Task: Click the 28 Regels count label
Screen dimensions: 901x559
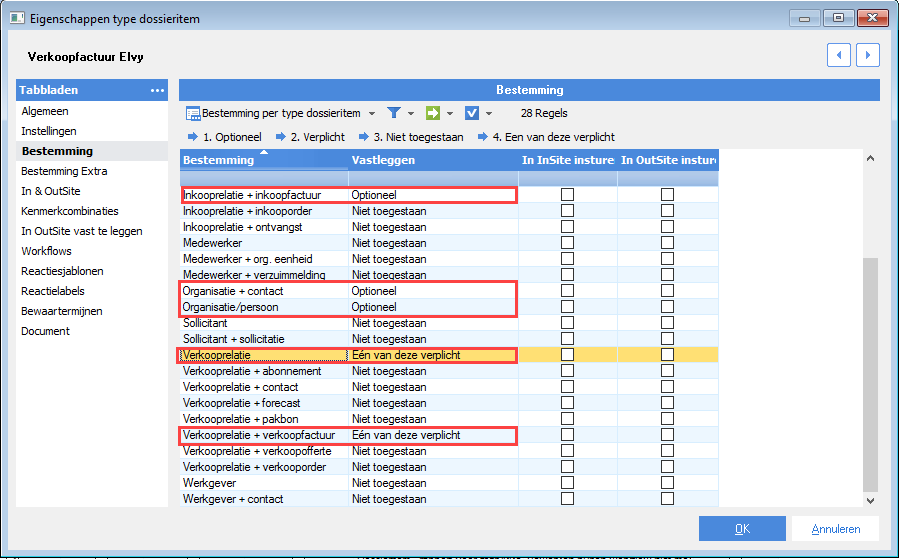Action: pos(544,113)
